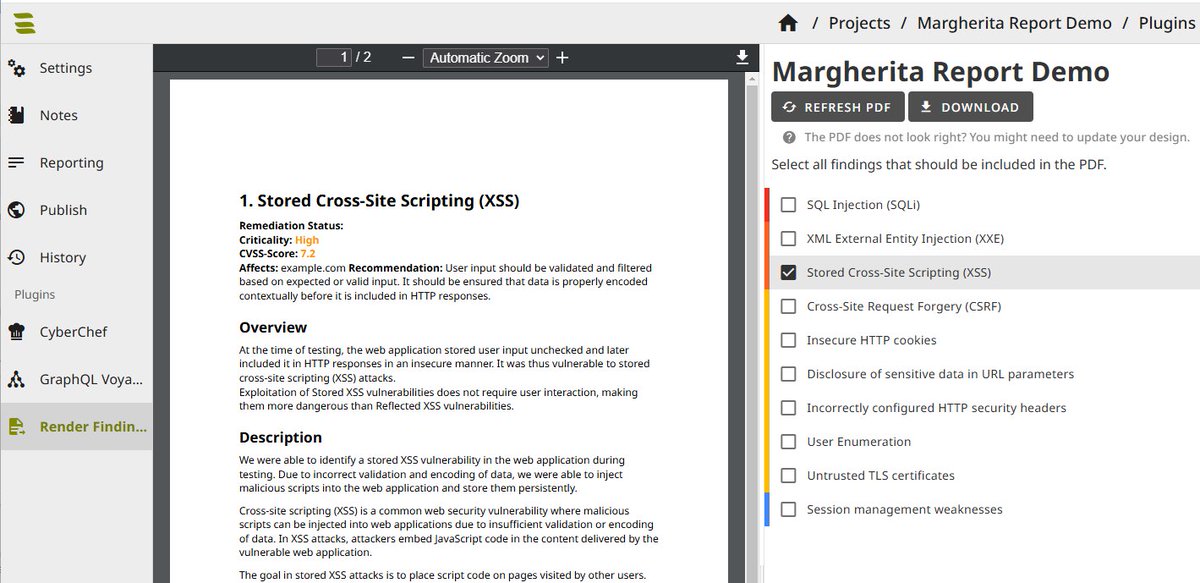Click the PDF viewer download arrow icon

click(742, 57)
